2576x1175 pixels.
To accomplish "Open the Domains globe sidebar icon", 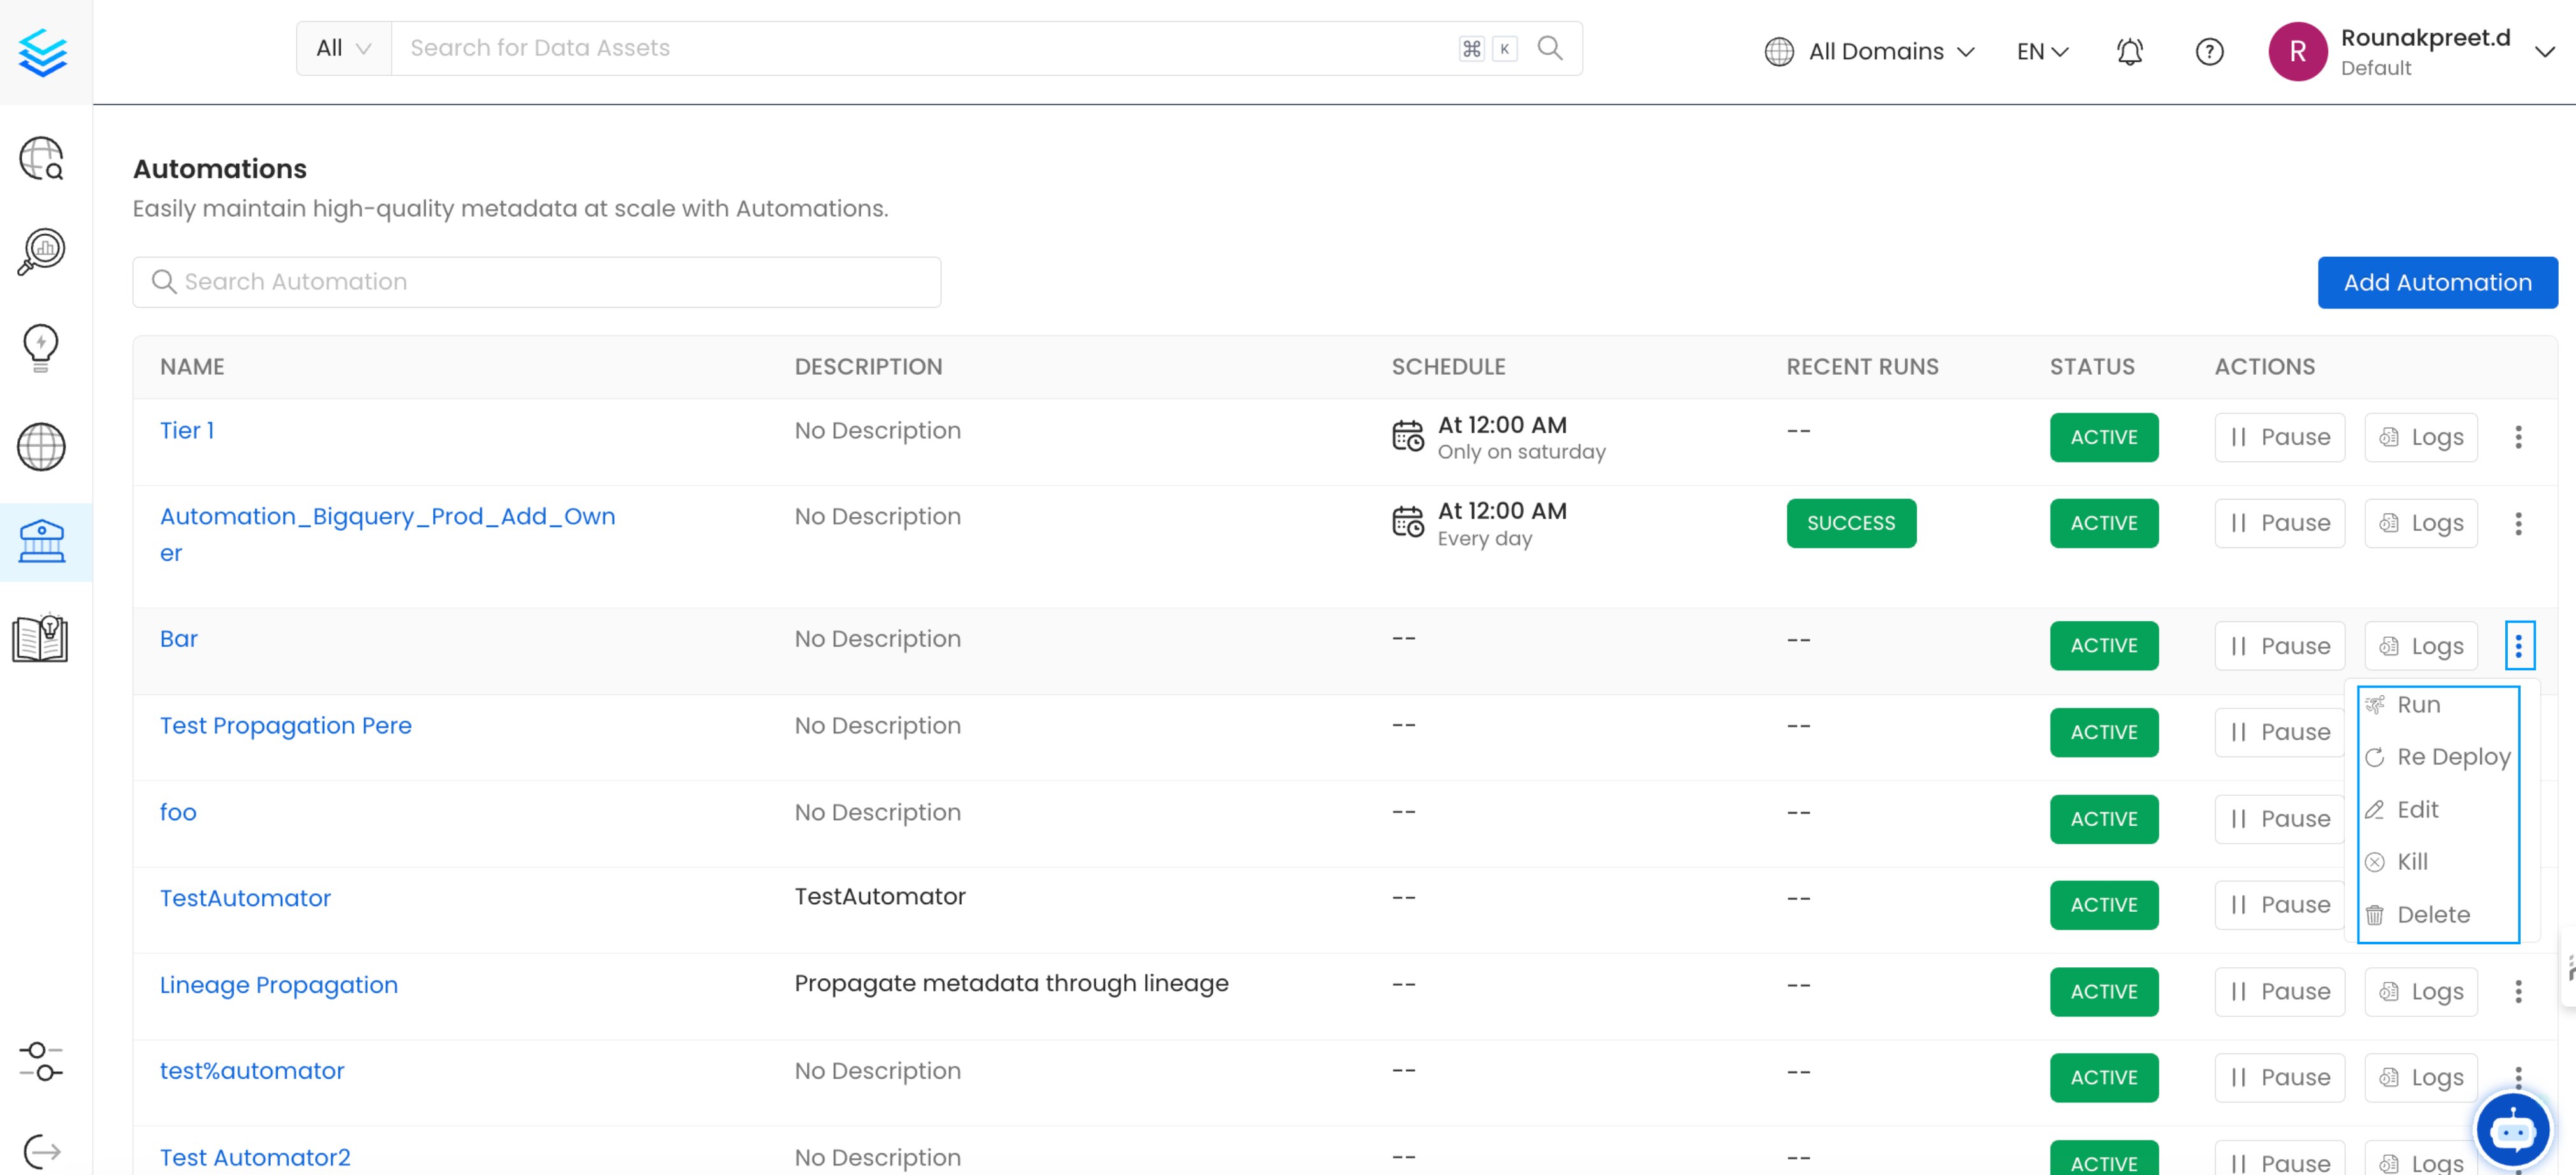I will tap(40, 447).
